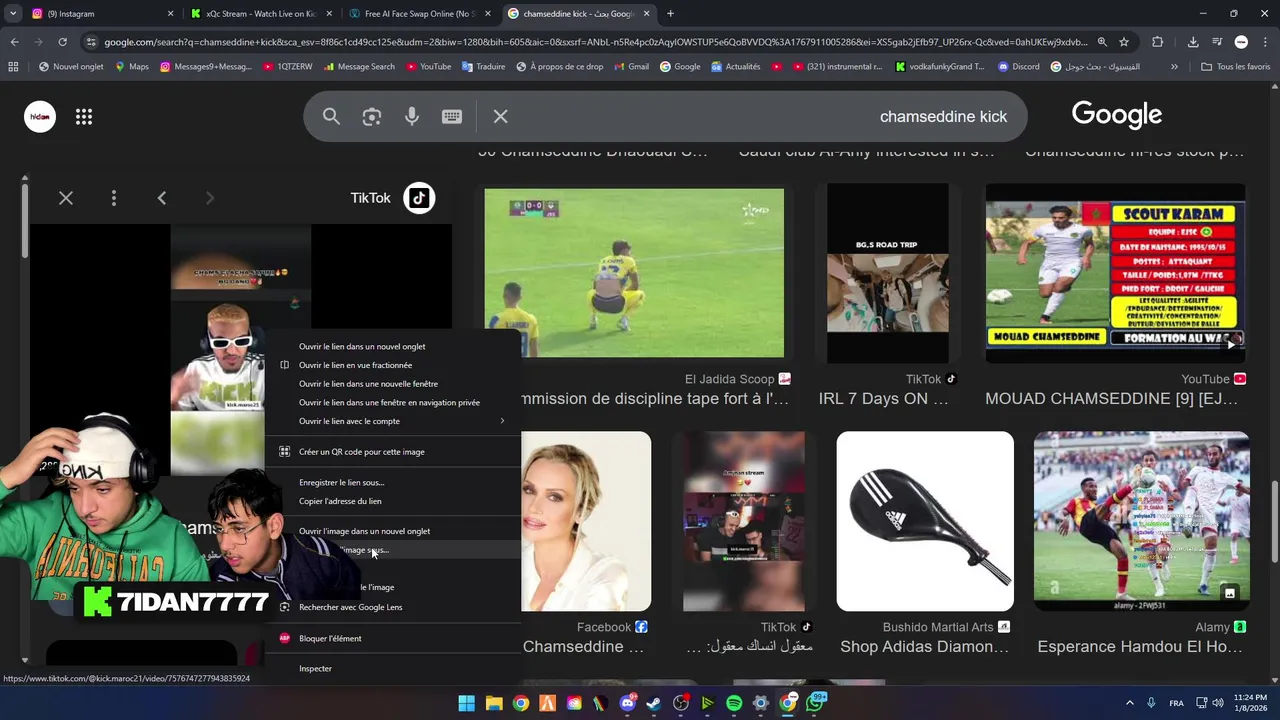Open the Gmail bookmark

coord(630,67)
